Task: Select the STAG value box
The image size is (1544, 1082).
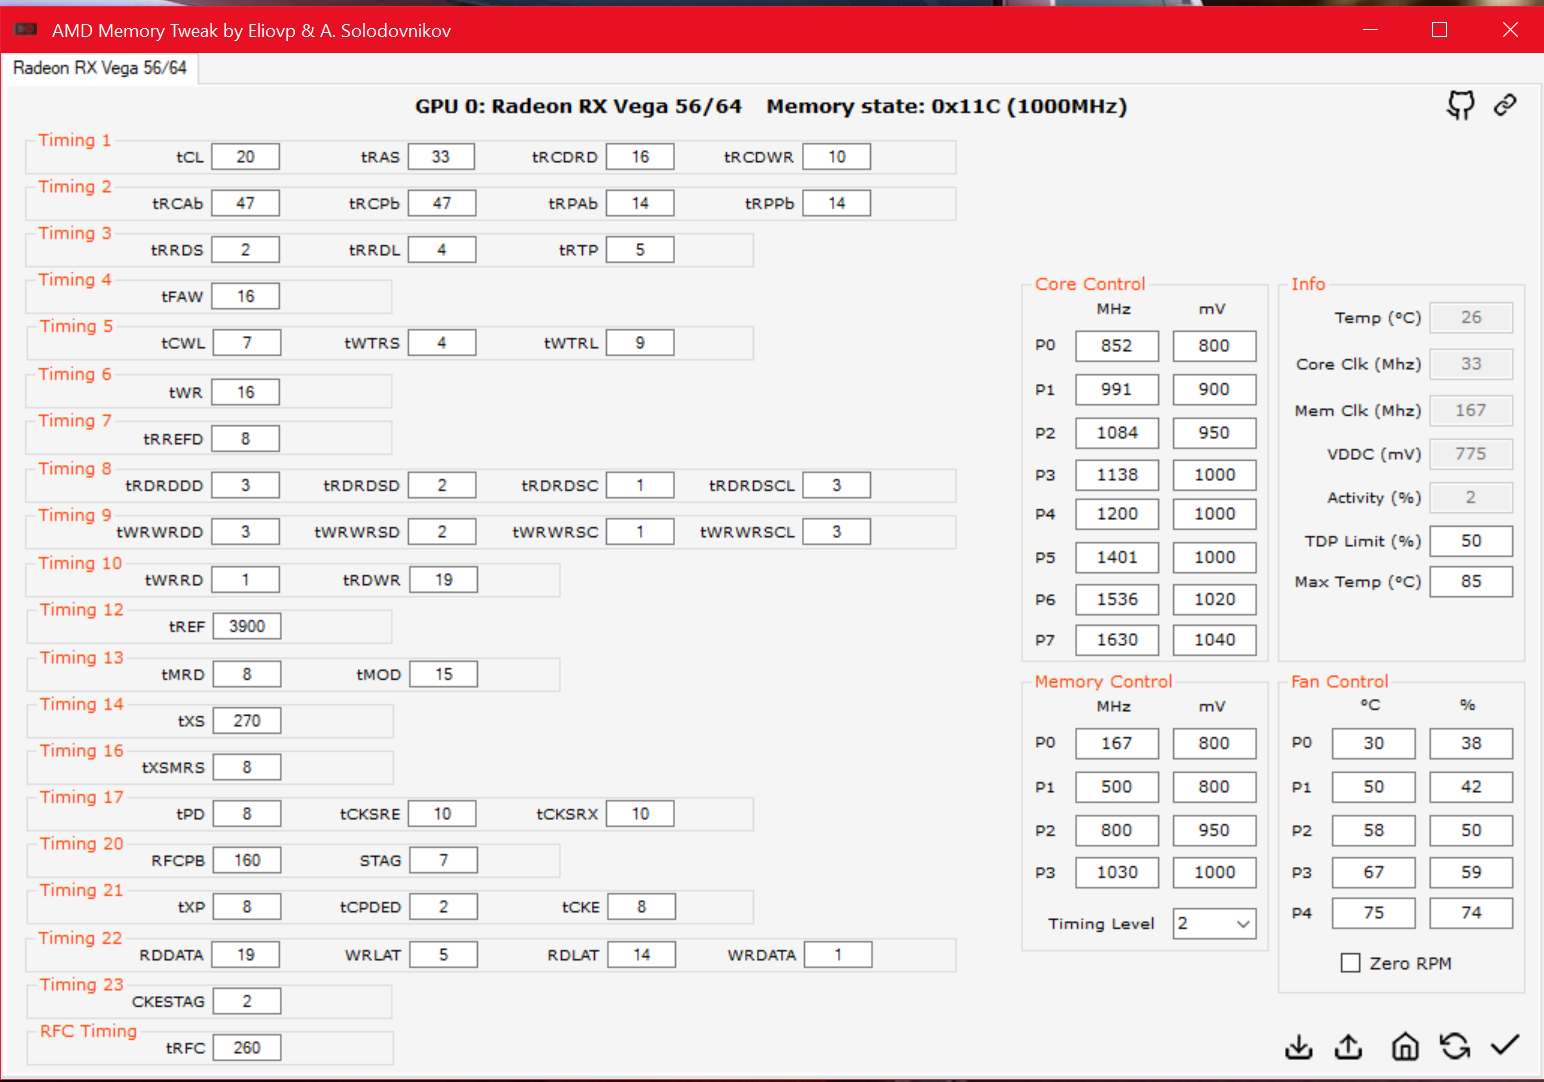Action: click(444, 860)
